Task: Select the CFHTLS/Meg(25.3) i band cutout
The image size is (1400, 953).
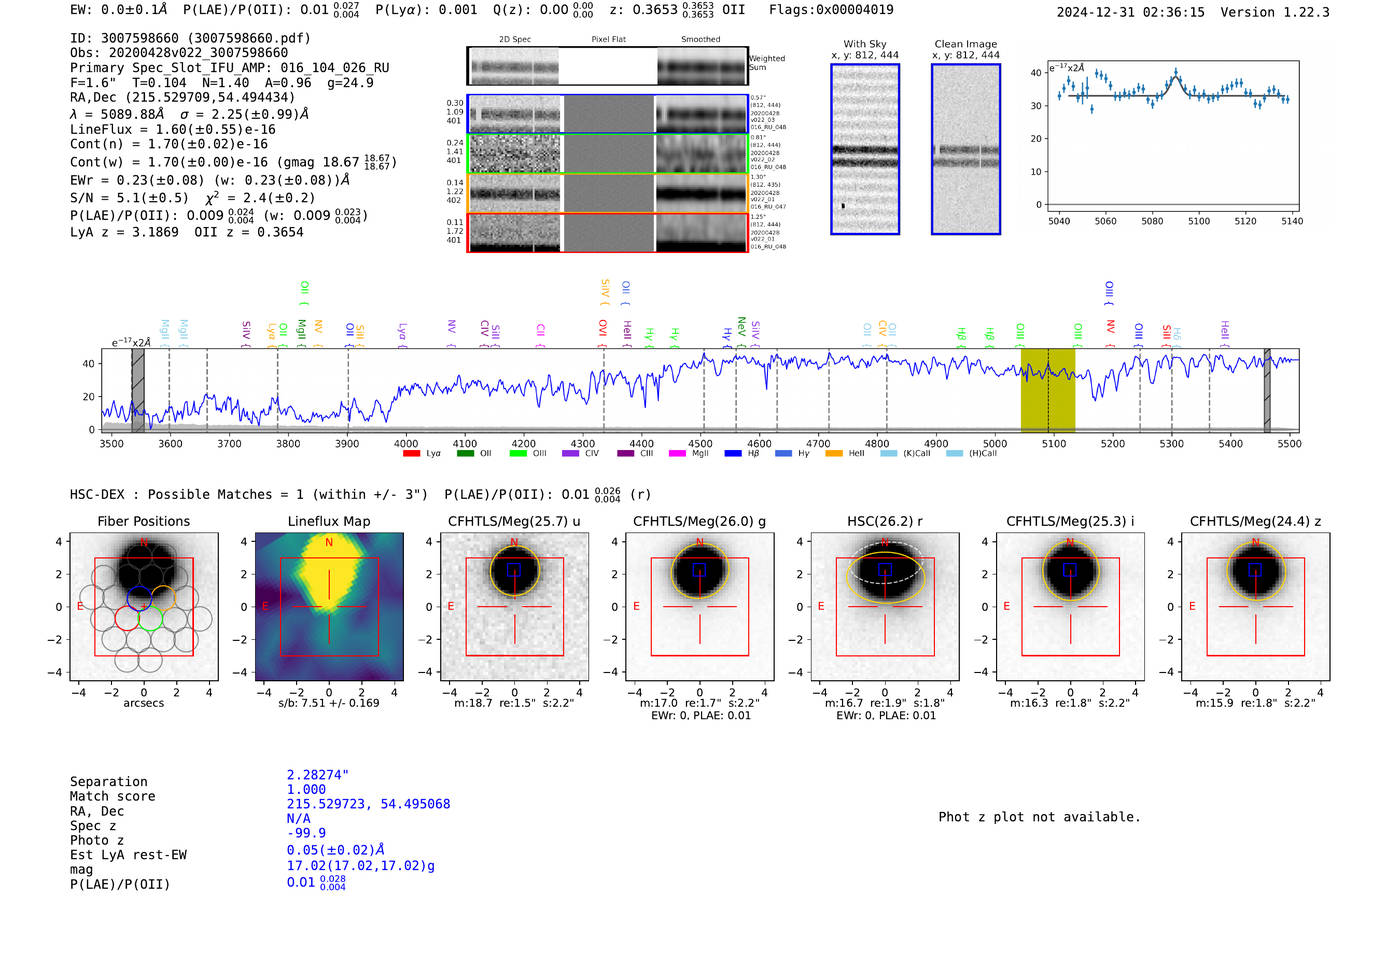Action: click(1070, 606)
